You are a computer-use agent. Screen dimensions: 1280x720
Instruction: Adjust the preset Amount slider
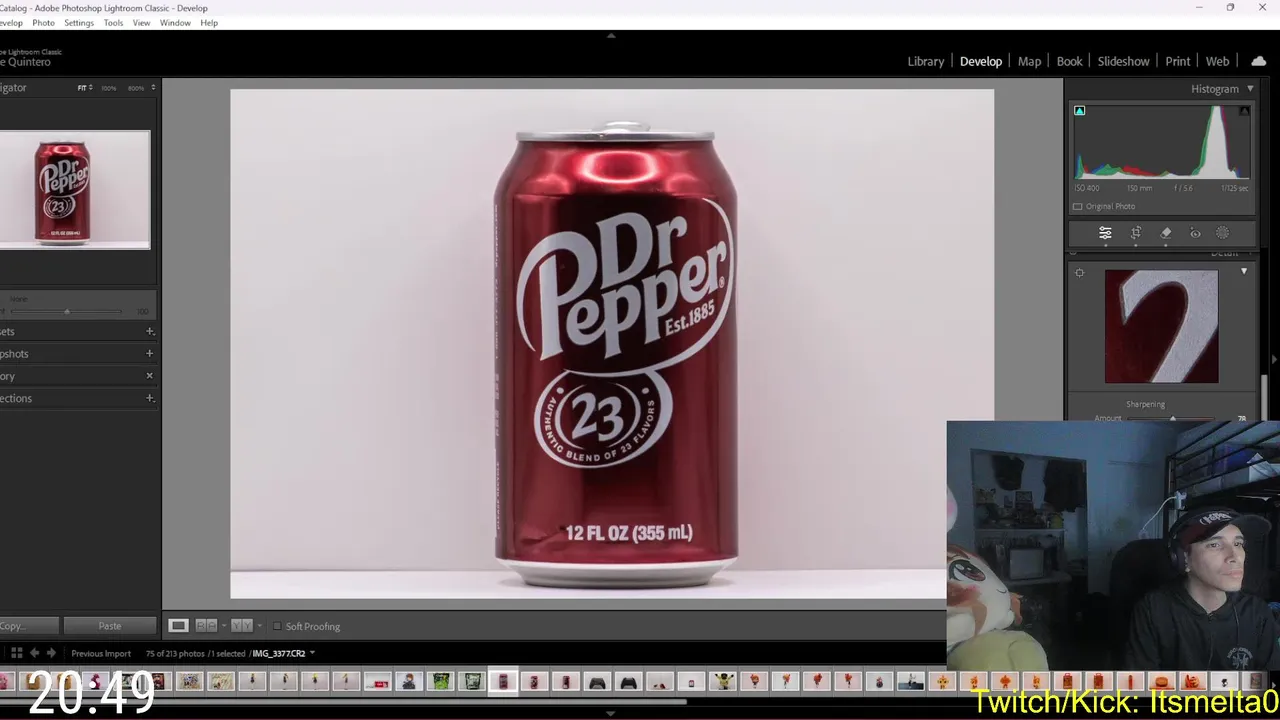[67, 312]
